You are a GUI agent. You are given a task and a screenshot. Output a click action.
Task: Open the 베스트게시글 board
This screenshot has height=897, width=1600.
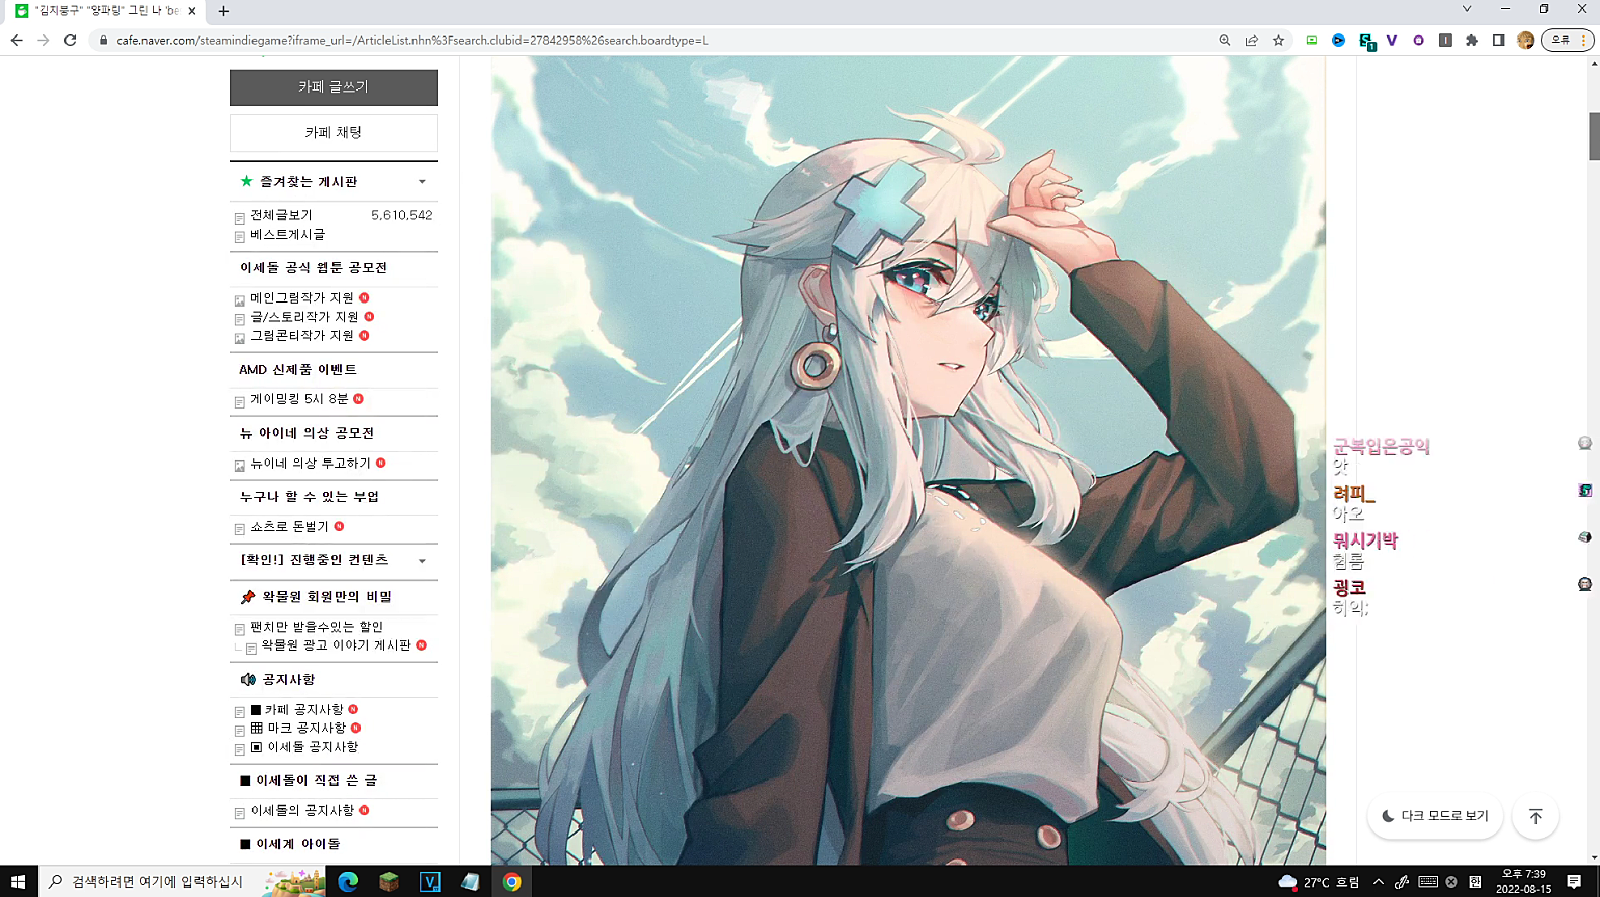(287, 234)
